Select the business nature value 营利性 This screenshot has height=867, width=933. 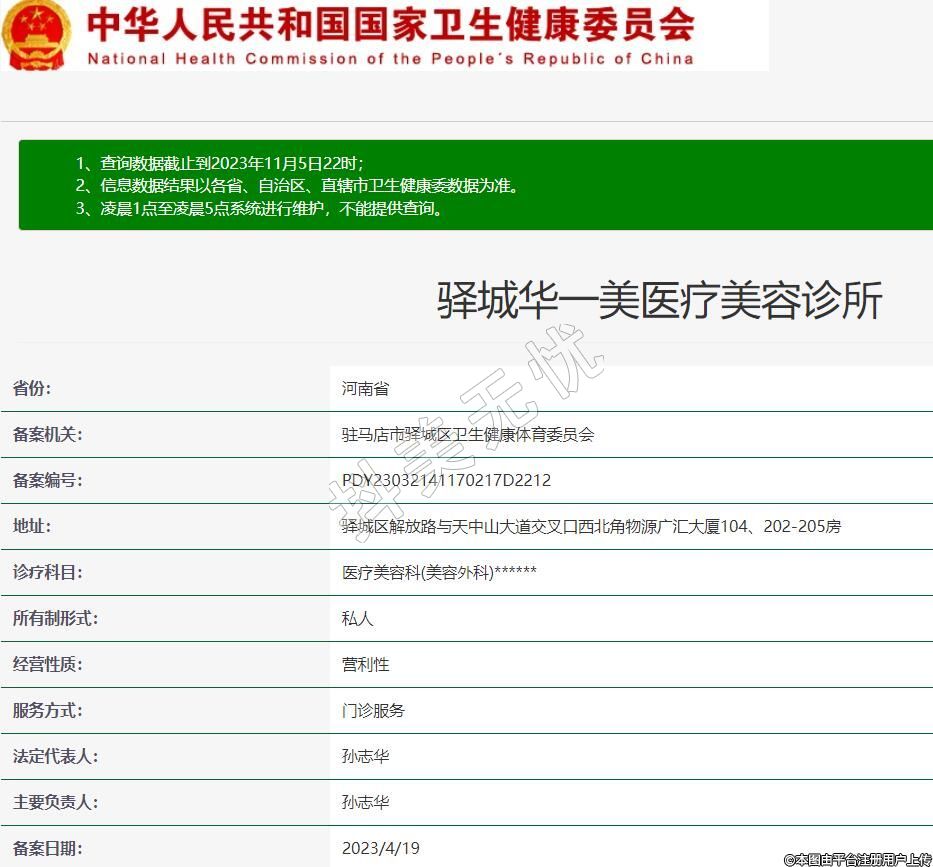tap(365, 664)
